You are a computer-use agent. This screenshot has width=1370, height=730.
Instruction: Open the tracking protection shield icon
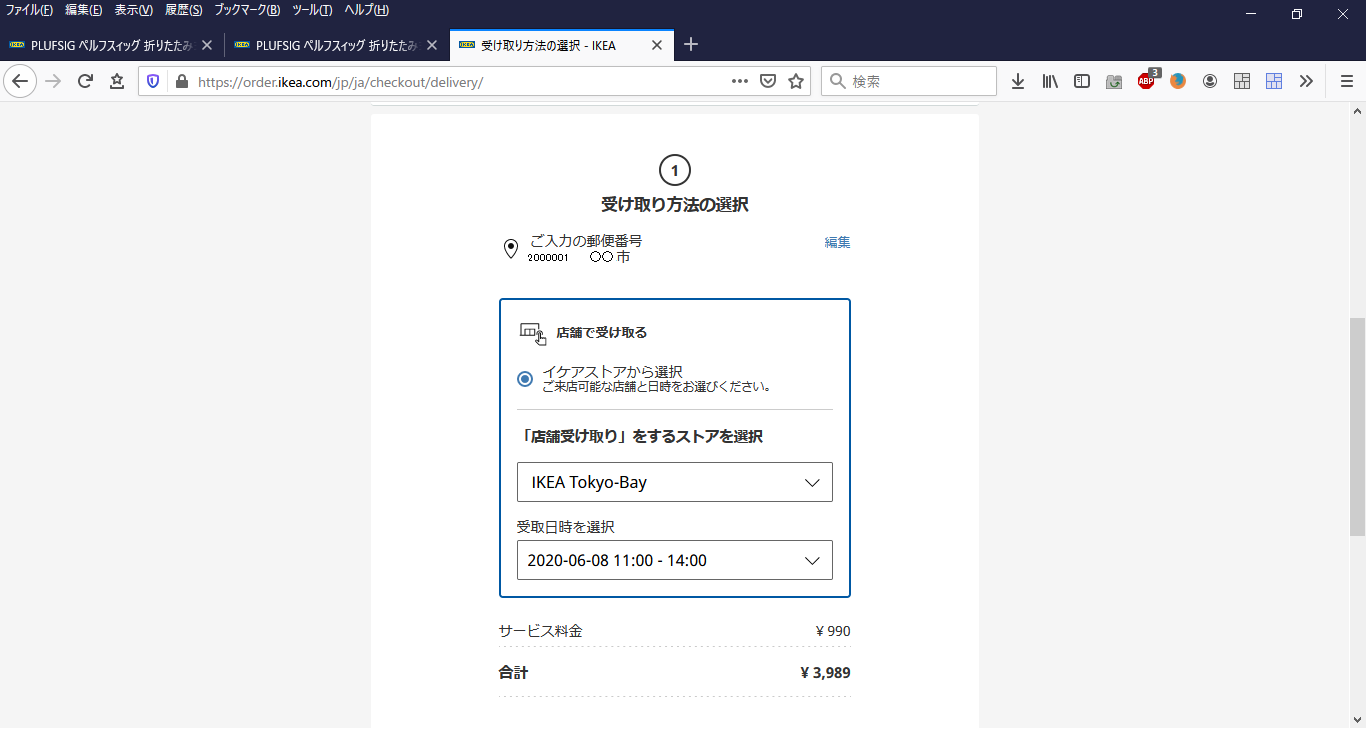point(153,82)
